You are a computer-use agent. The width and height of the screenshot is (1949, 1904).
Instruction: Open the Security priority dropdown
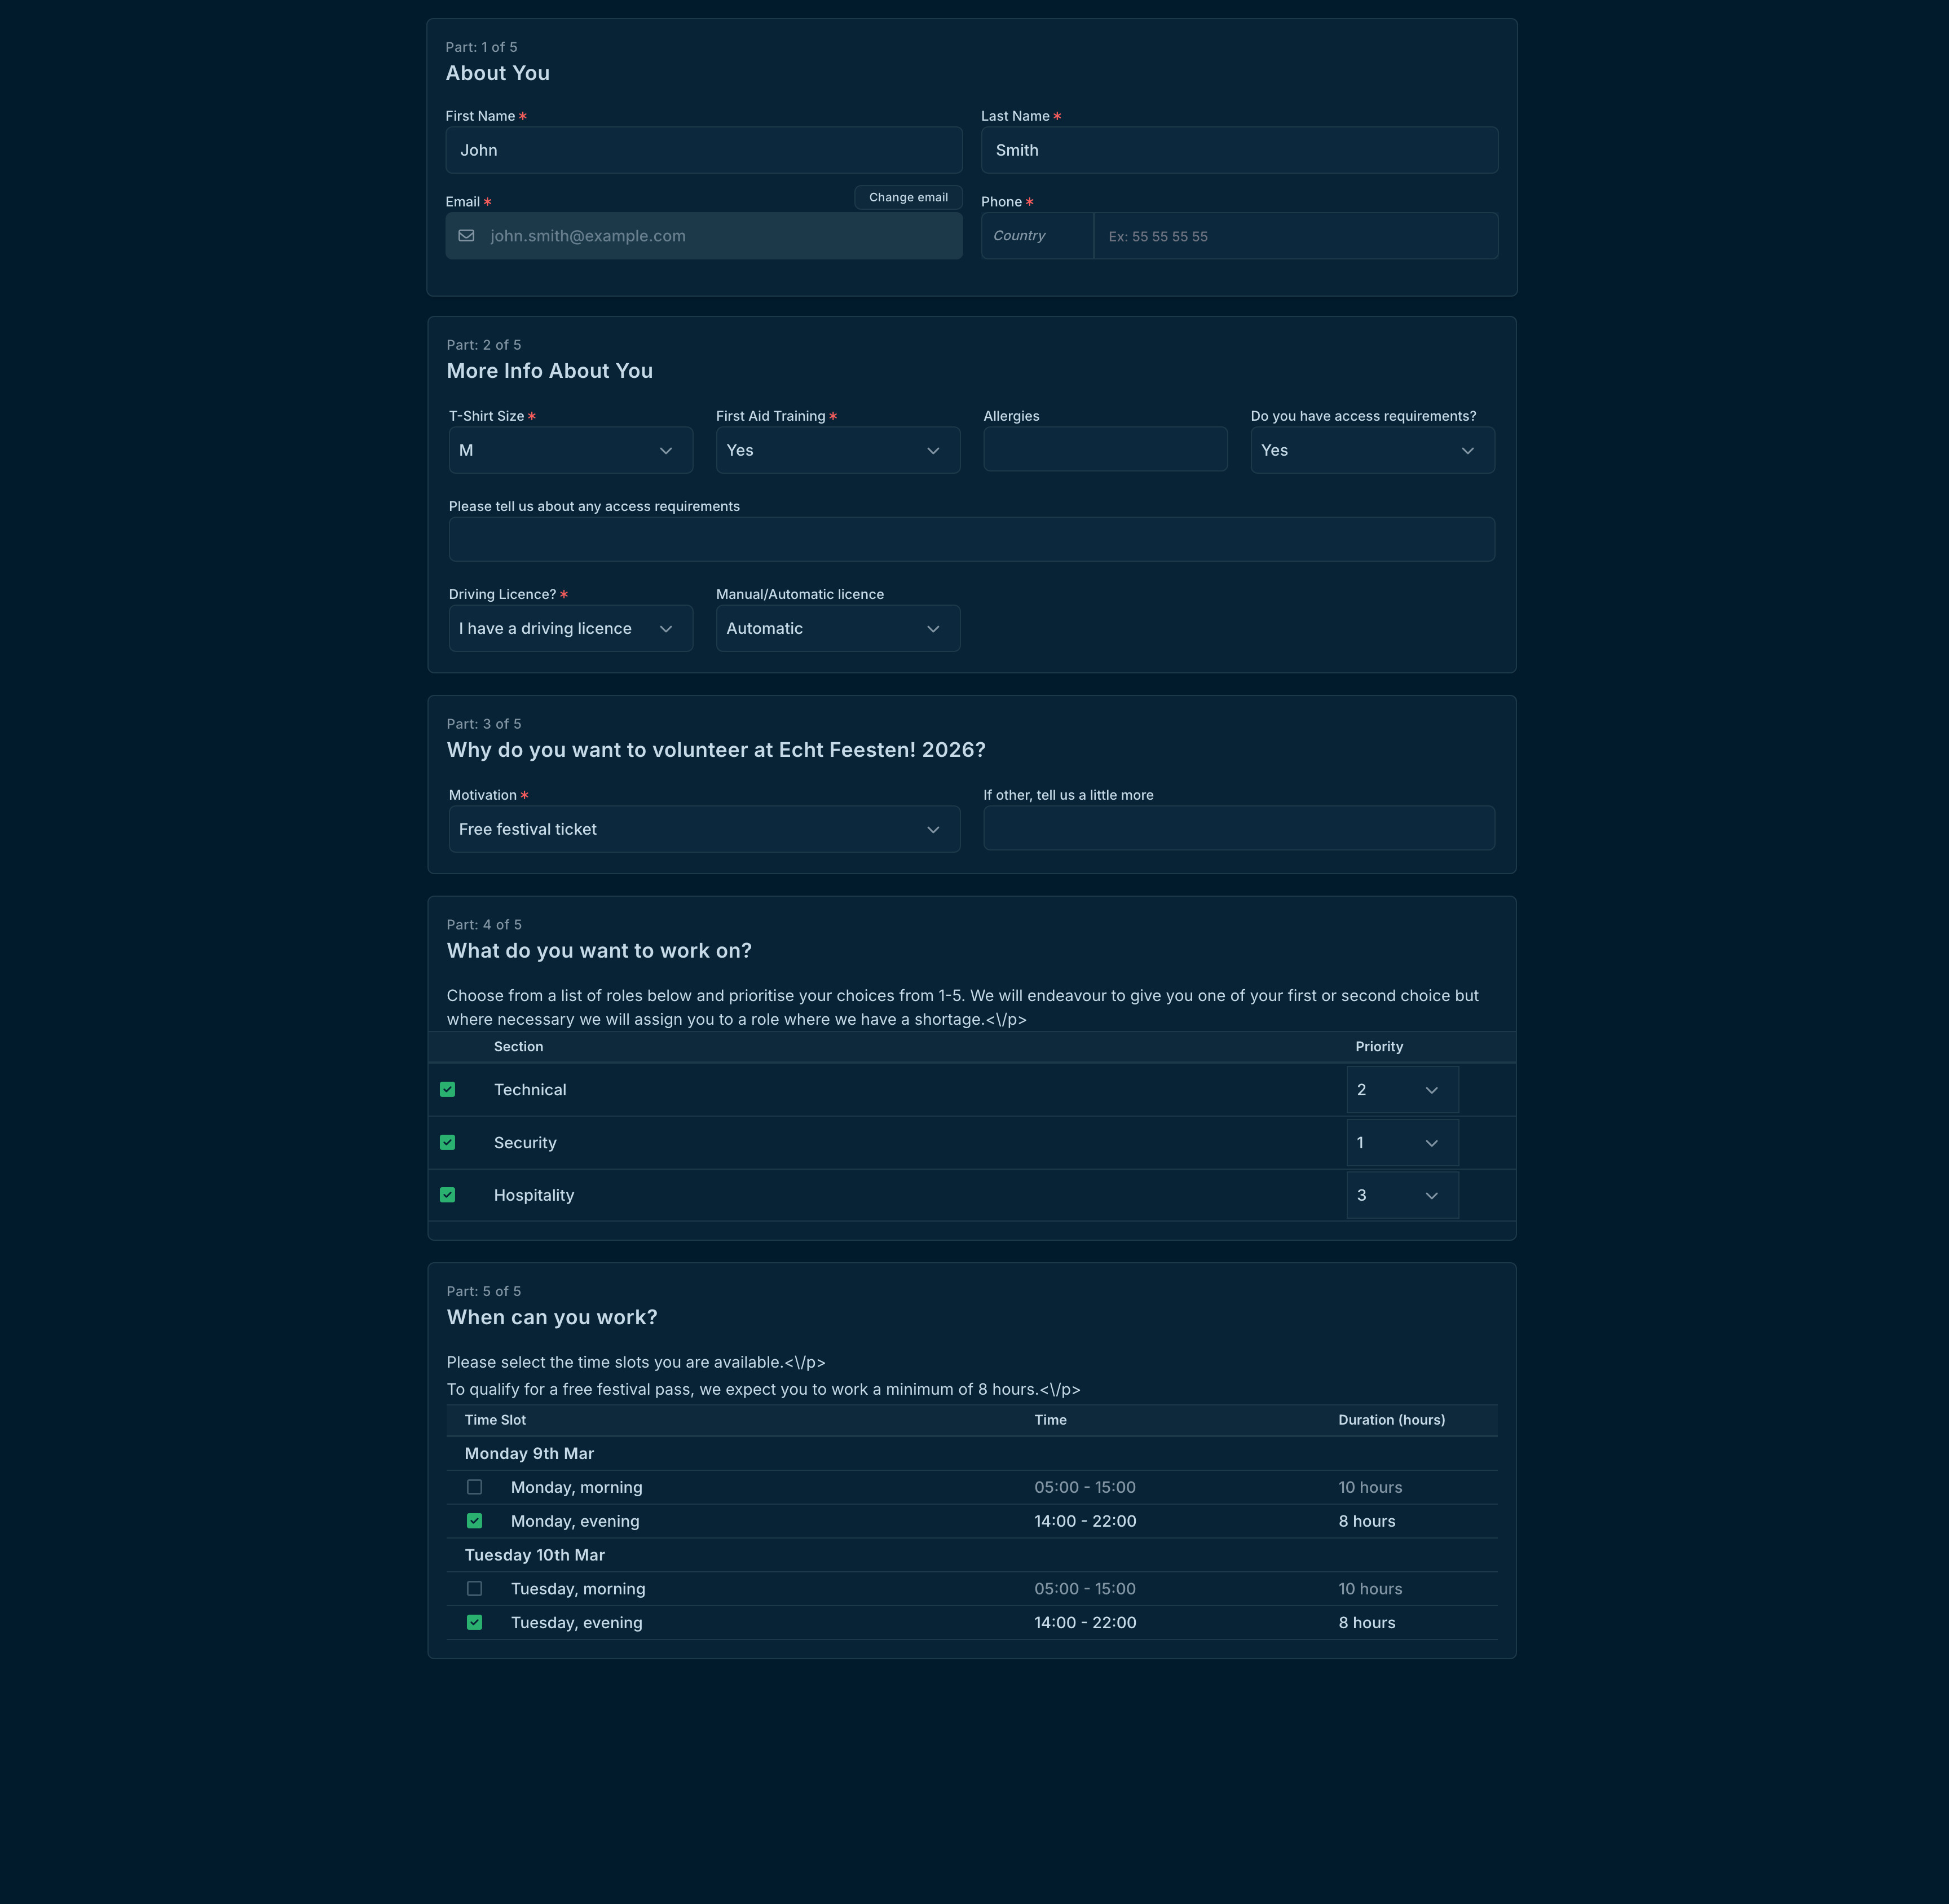coord(1401,1143)
